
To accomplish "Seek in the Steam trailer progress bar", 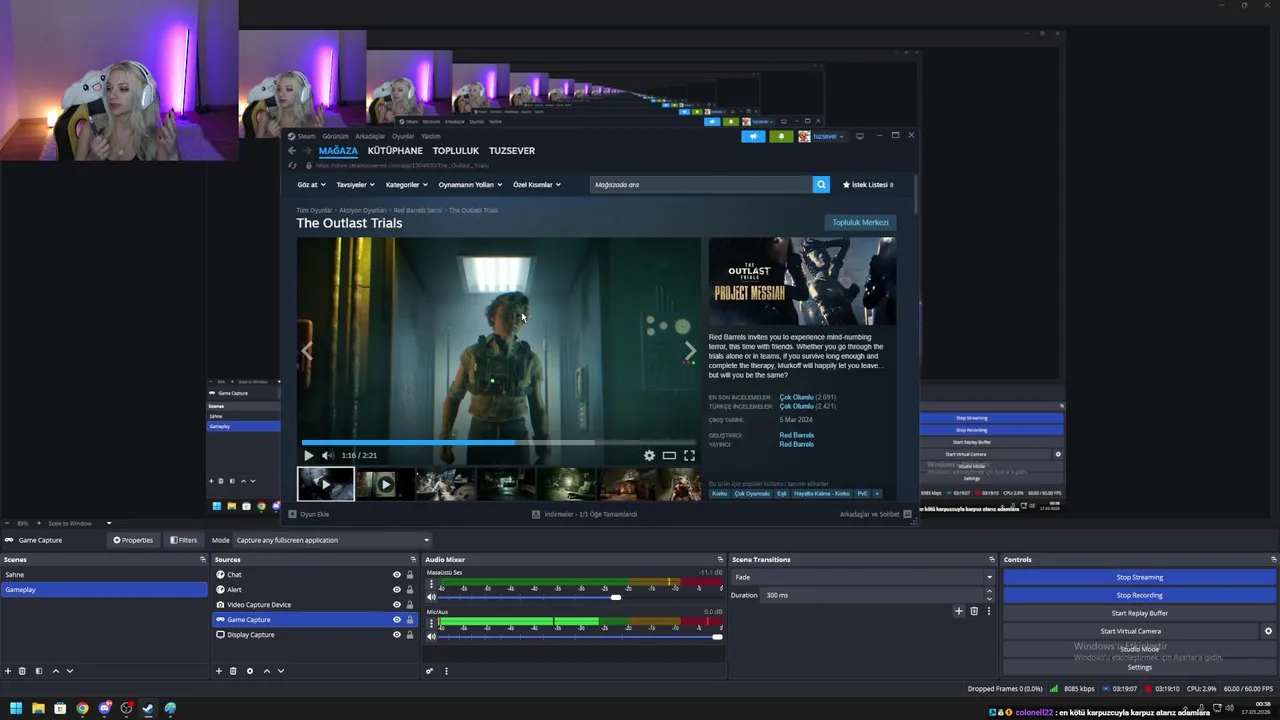I will (x=499, y=442).
